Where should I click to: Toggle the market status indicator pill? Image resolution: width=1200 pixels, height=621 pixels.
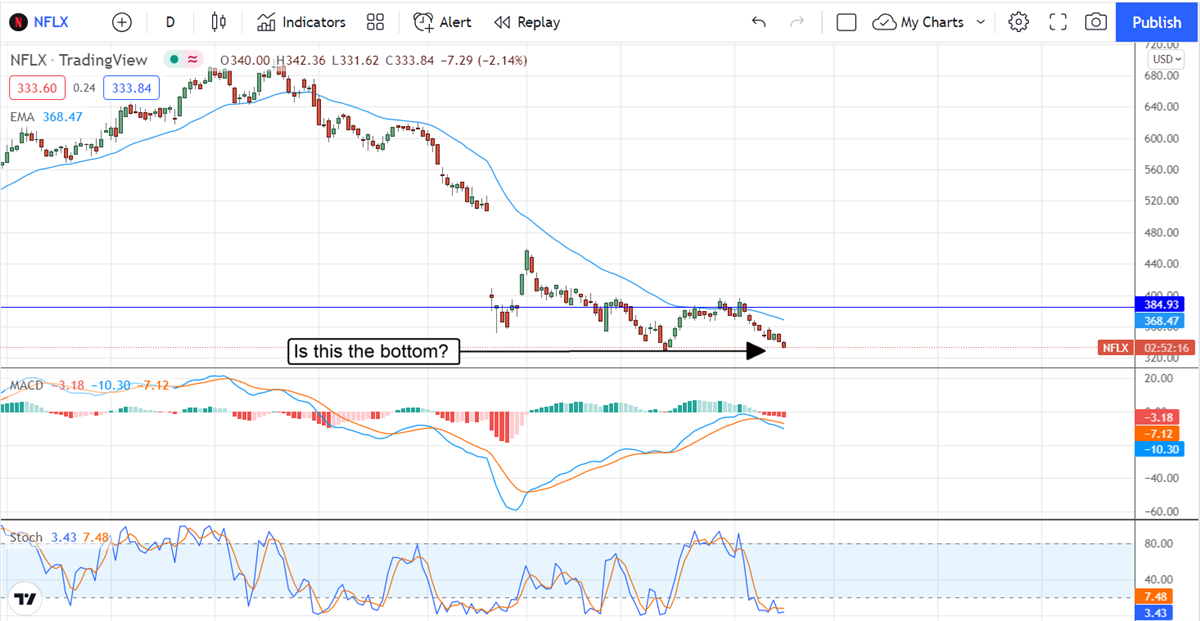pos(182,60)
